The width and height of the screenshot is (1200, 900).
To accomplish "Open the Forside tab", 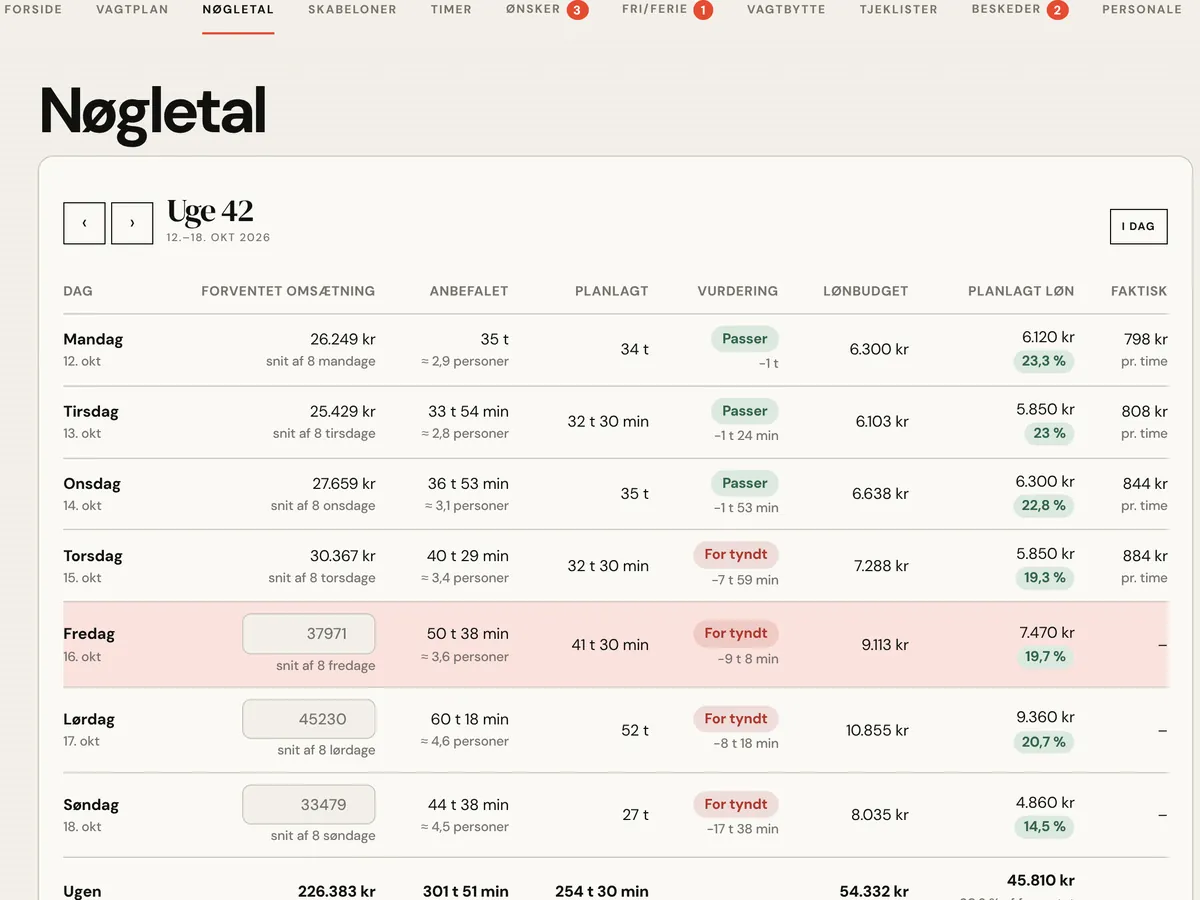I will click(x=33, y=9).
